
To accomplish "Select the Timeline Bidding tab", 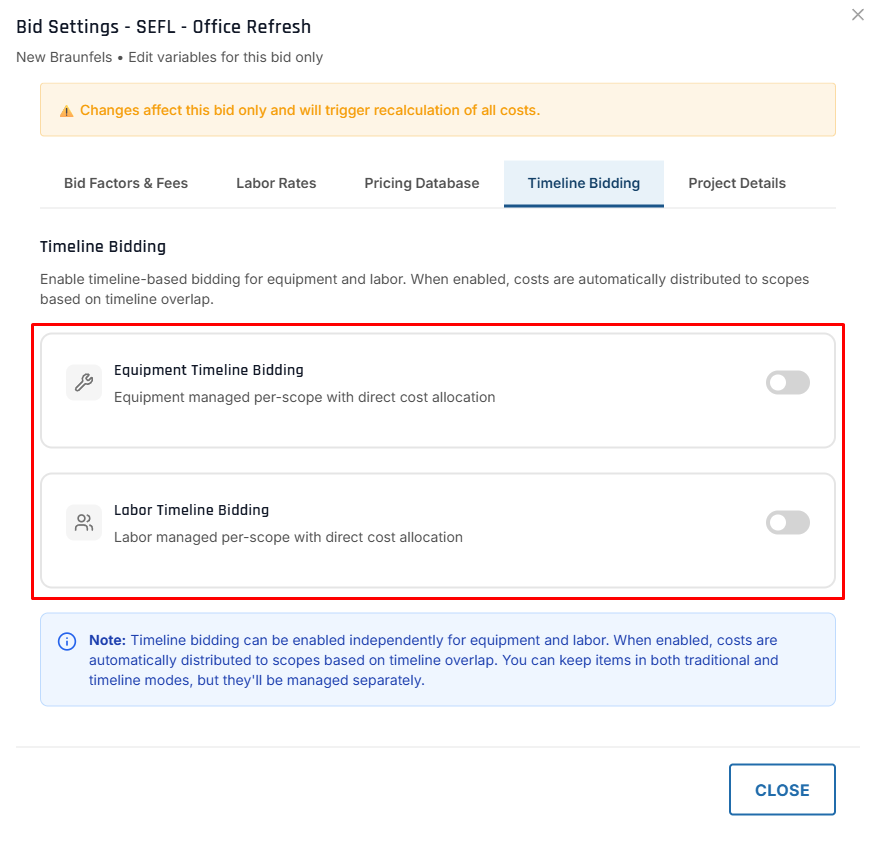I will (x=584, y=184).
